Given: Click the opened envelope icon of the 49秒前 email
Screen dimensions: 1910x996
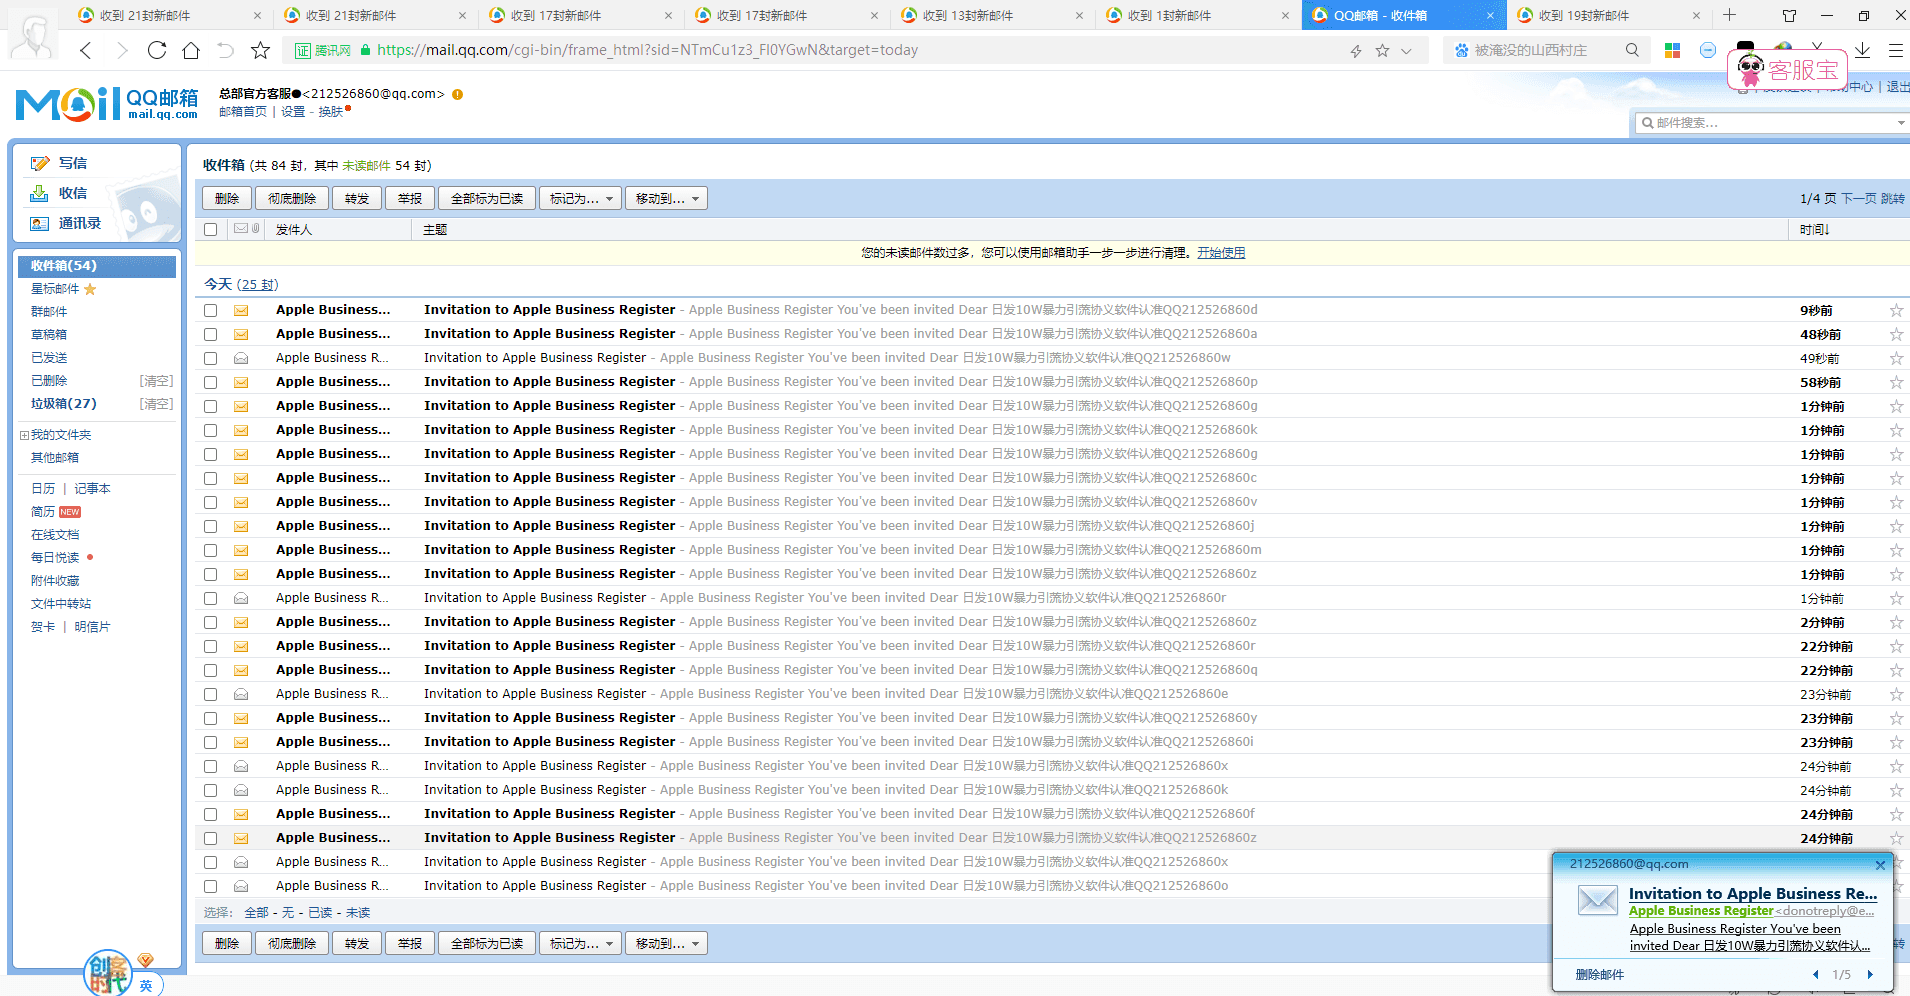Looking at the screenshot, I should tap(241, 358).
